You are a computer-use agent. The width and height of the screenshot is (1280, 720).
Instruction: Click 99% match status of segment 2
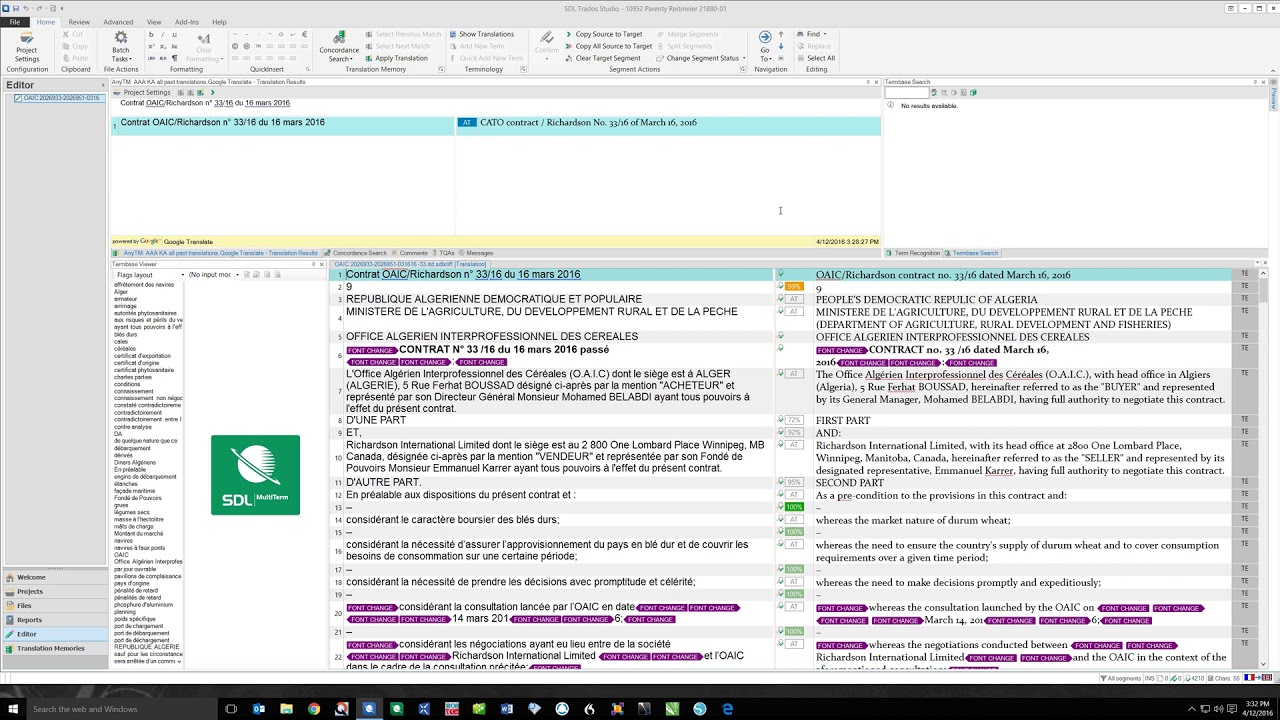coord(794,287)
